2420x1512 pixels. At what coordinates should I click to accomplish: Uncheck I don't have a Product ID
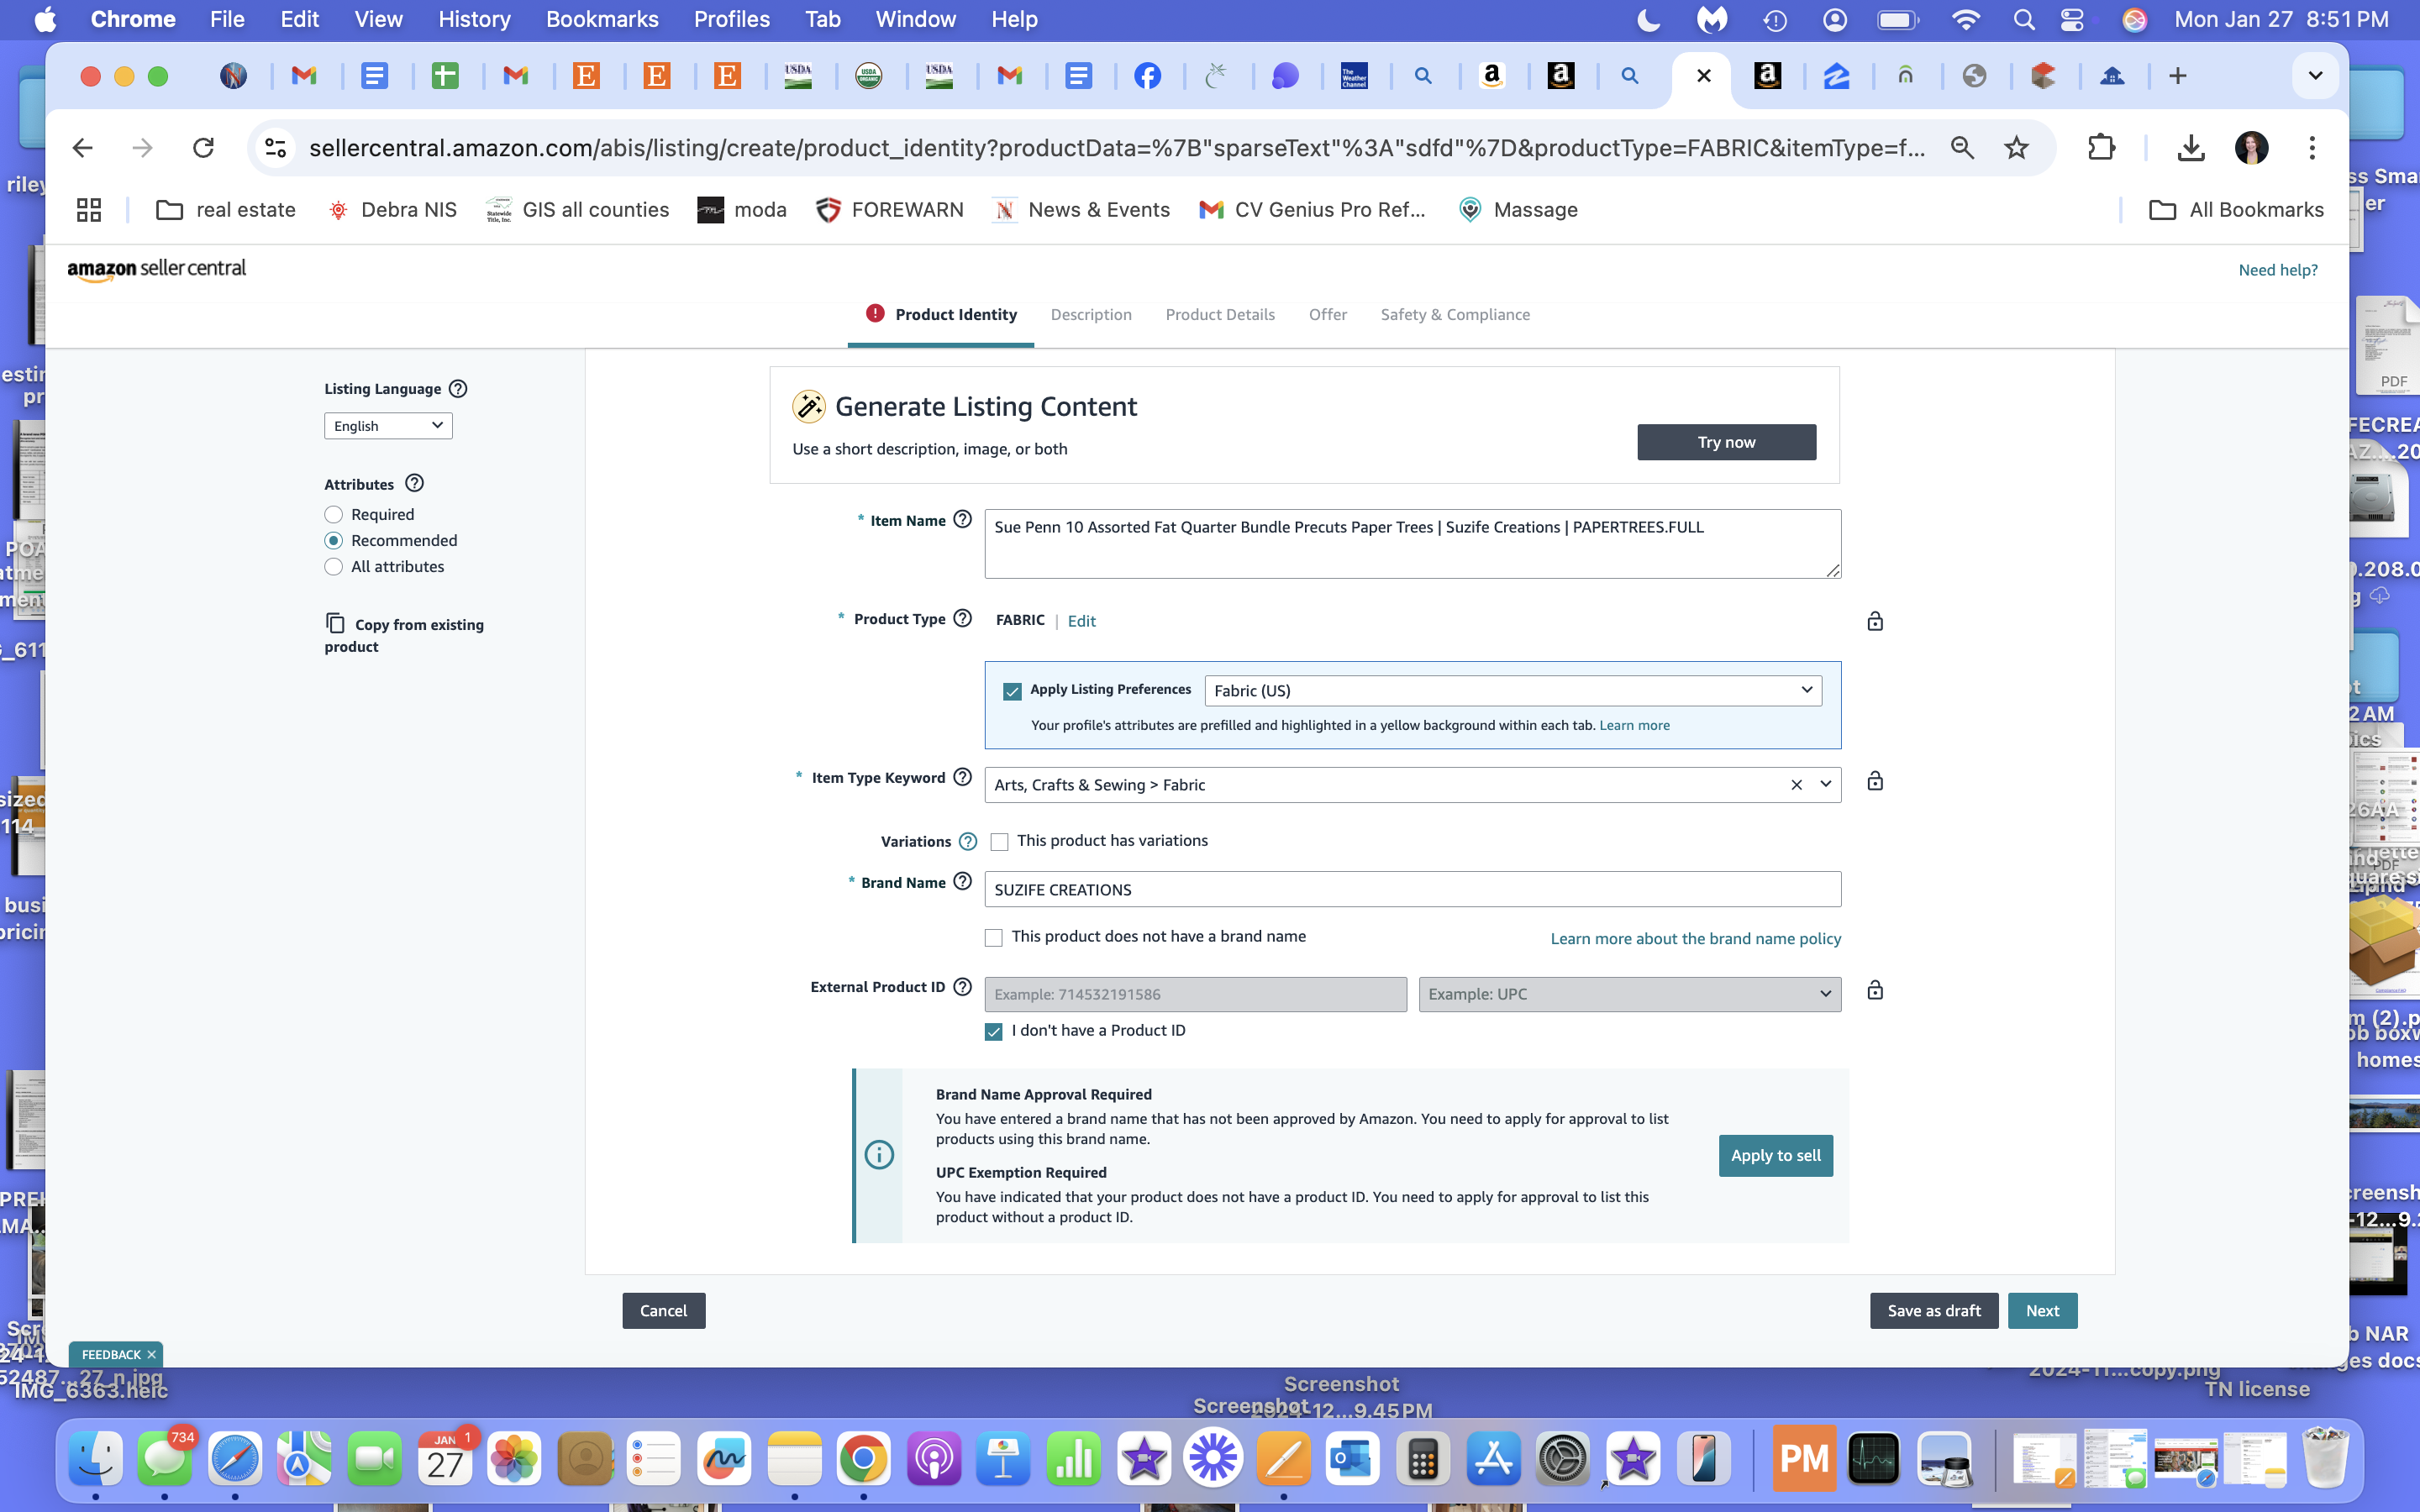(993, 1031)
